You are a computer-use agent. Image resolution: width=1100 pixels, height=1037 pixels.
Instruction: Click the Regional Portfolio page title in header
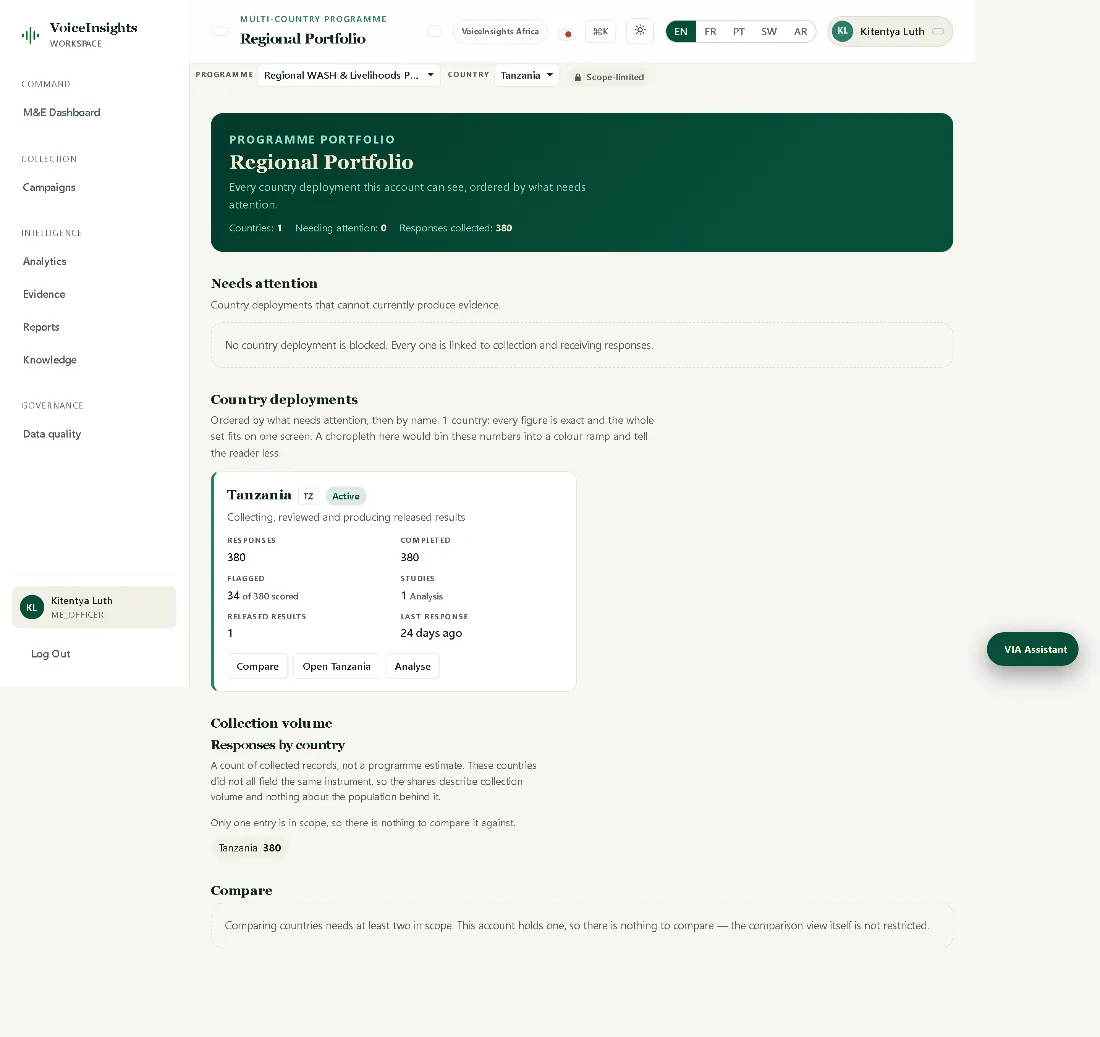(x=303, y=39)
